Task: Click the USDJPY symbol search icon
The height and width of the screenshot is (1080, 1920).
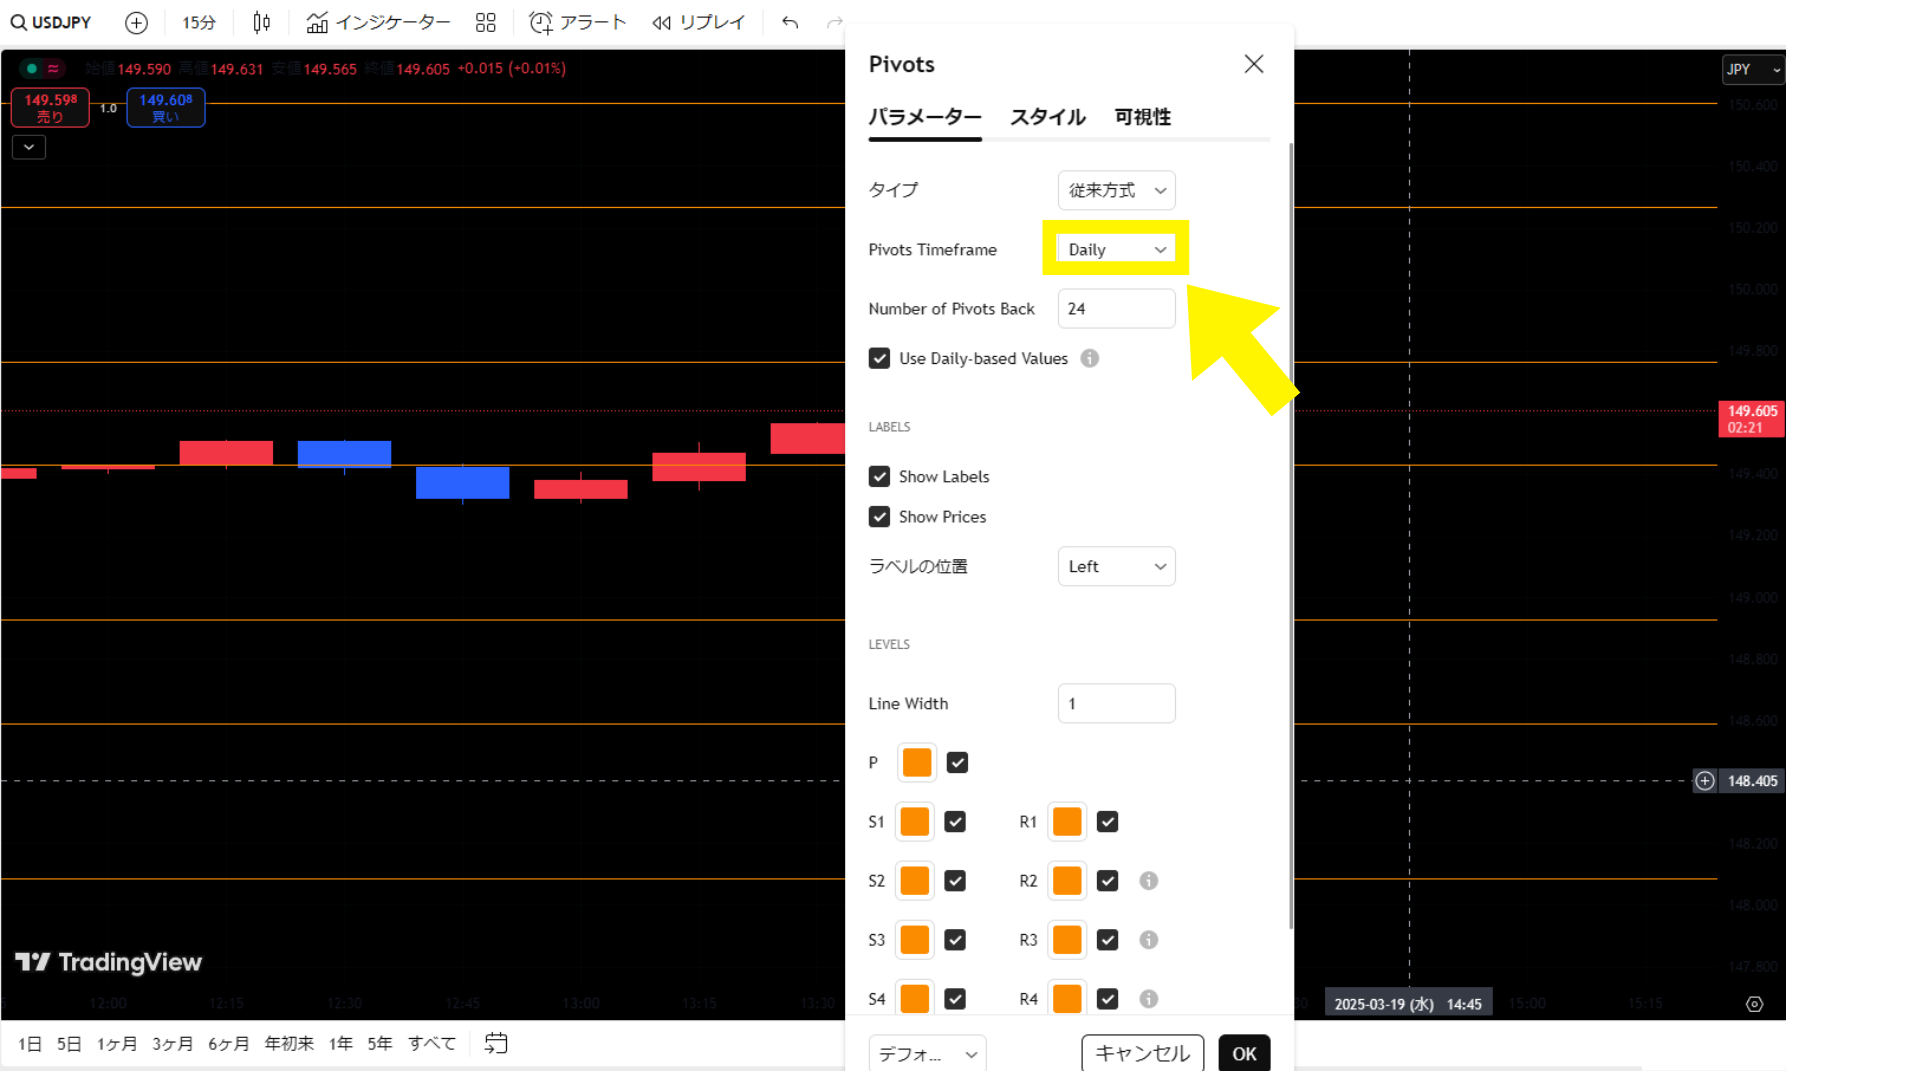Action: click(x=18, y=22)
